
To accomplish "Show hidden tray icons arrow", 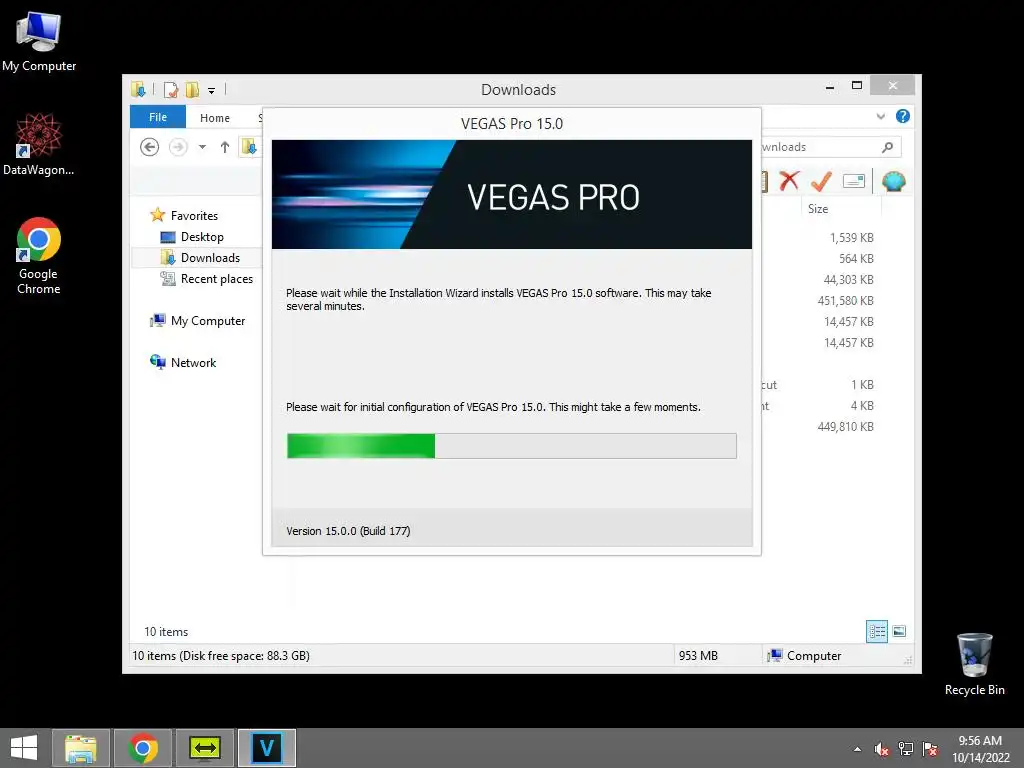I will [x=857, y=749].
